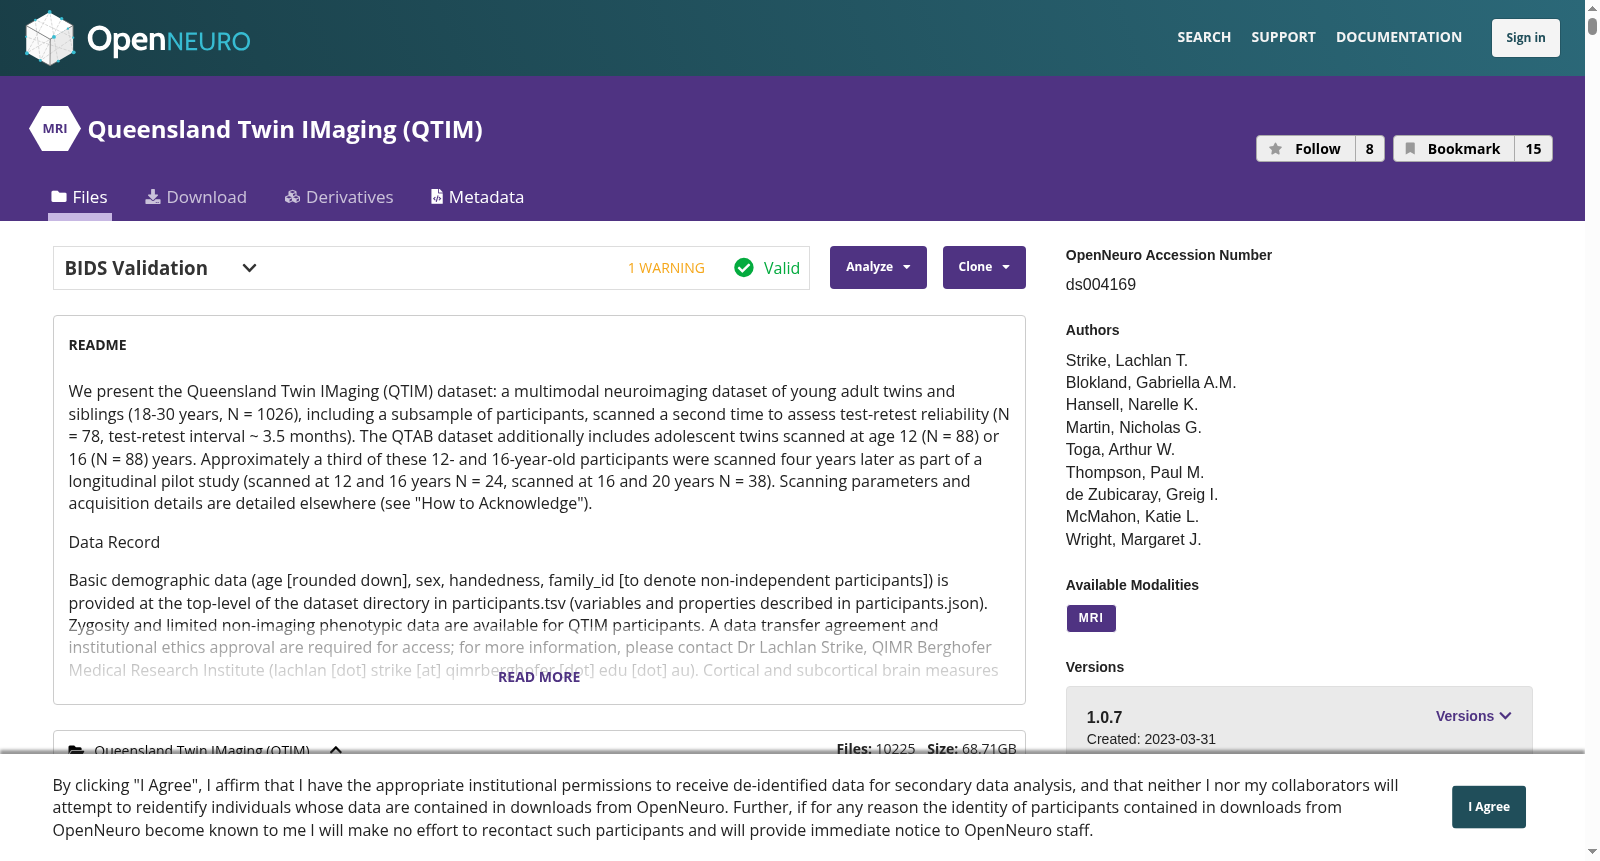Click author Wright, Margaret J.
This screenshot has height=861, width=1600.
1134,539
